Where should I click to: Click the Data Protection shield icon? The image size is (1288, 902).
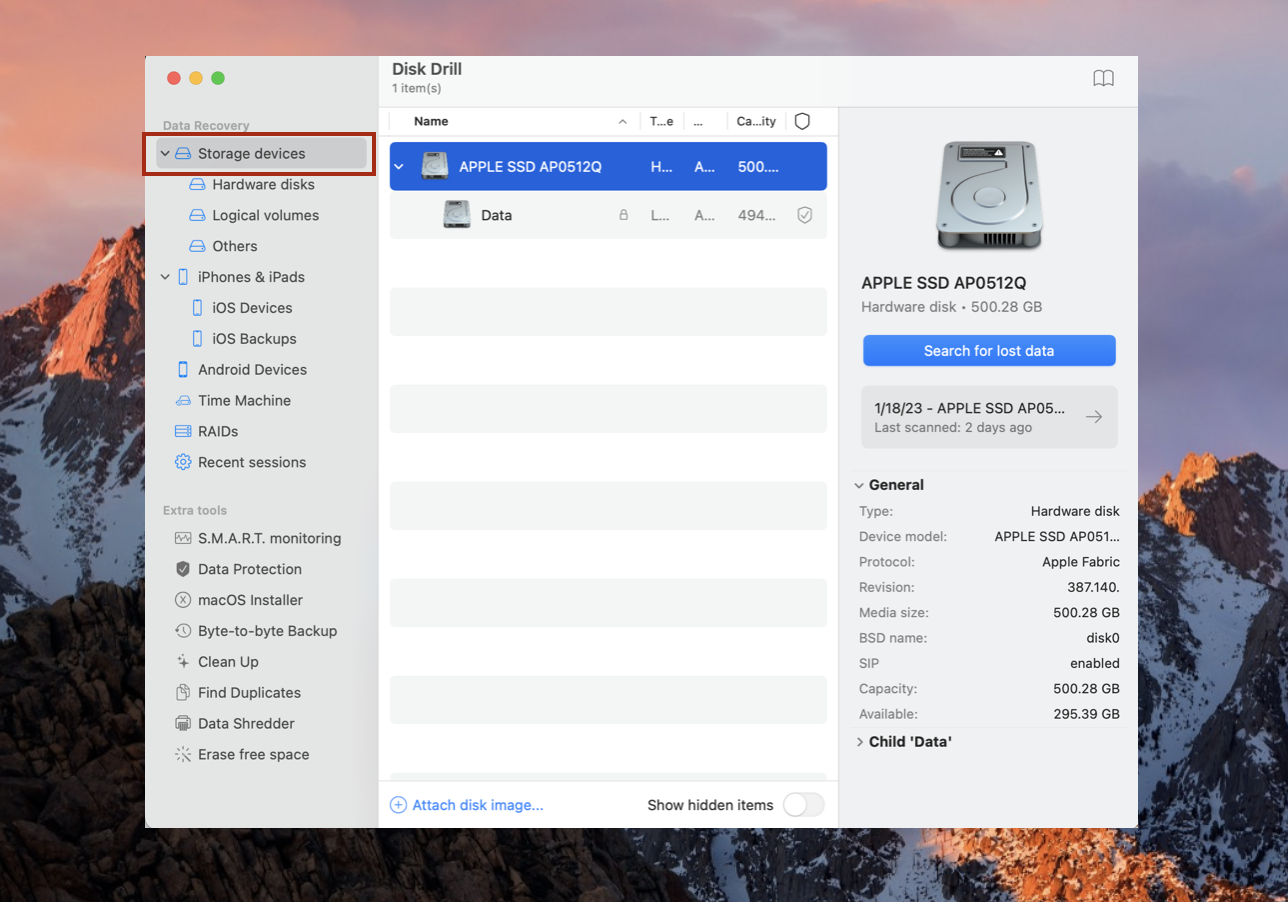[183, 569]
